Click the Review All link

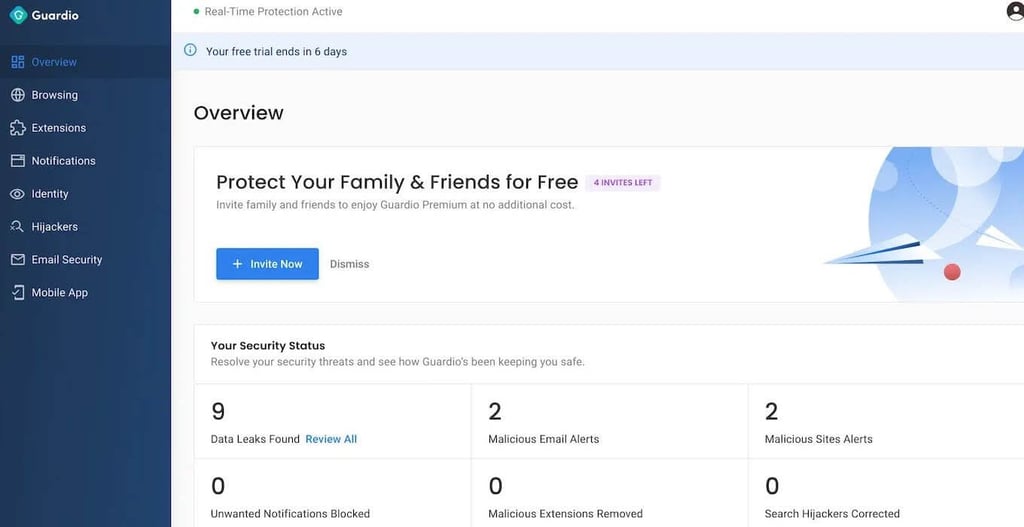pyautogui.click(x=331, y=439)
